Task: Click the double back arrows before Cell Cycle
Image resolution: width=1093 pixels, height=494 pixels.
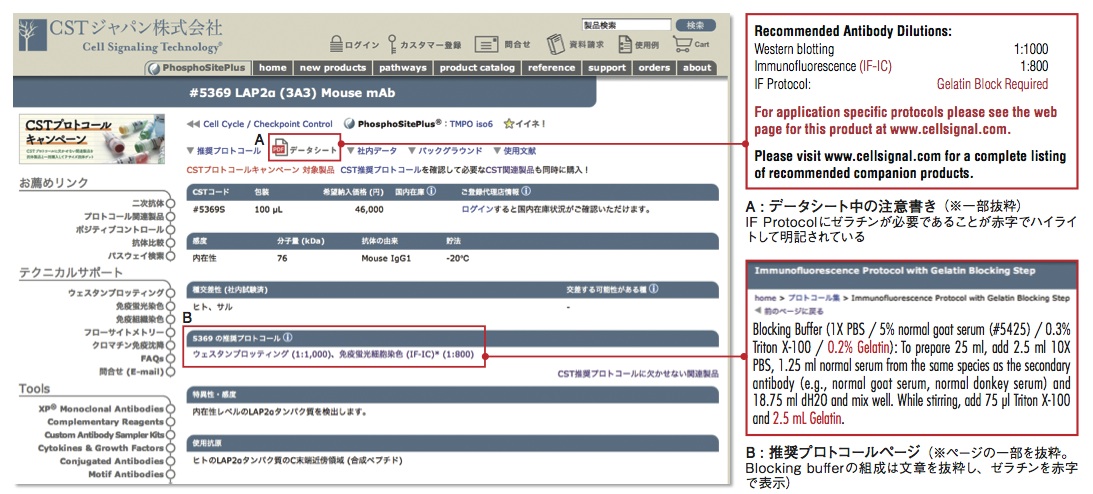Action: (x=193, y=124)
